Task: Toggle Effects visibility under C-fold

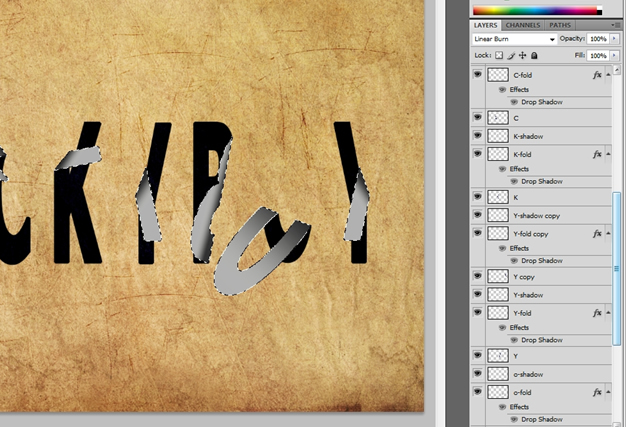Action: (x=502, y=90)
